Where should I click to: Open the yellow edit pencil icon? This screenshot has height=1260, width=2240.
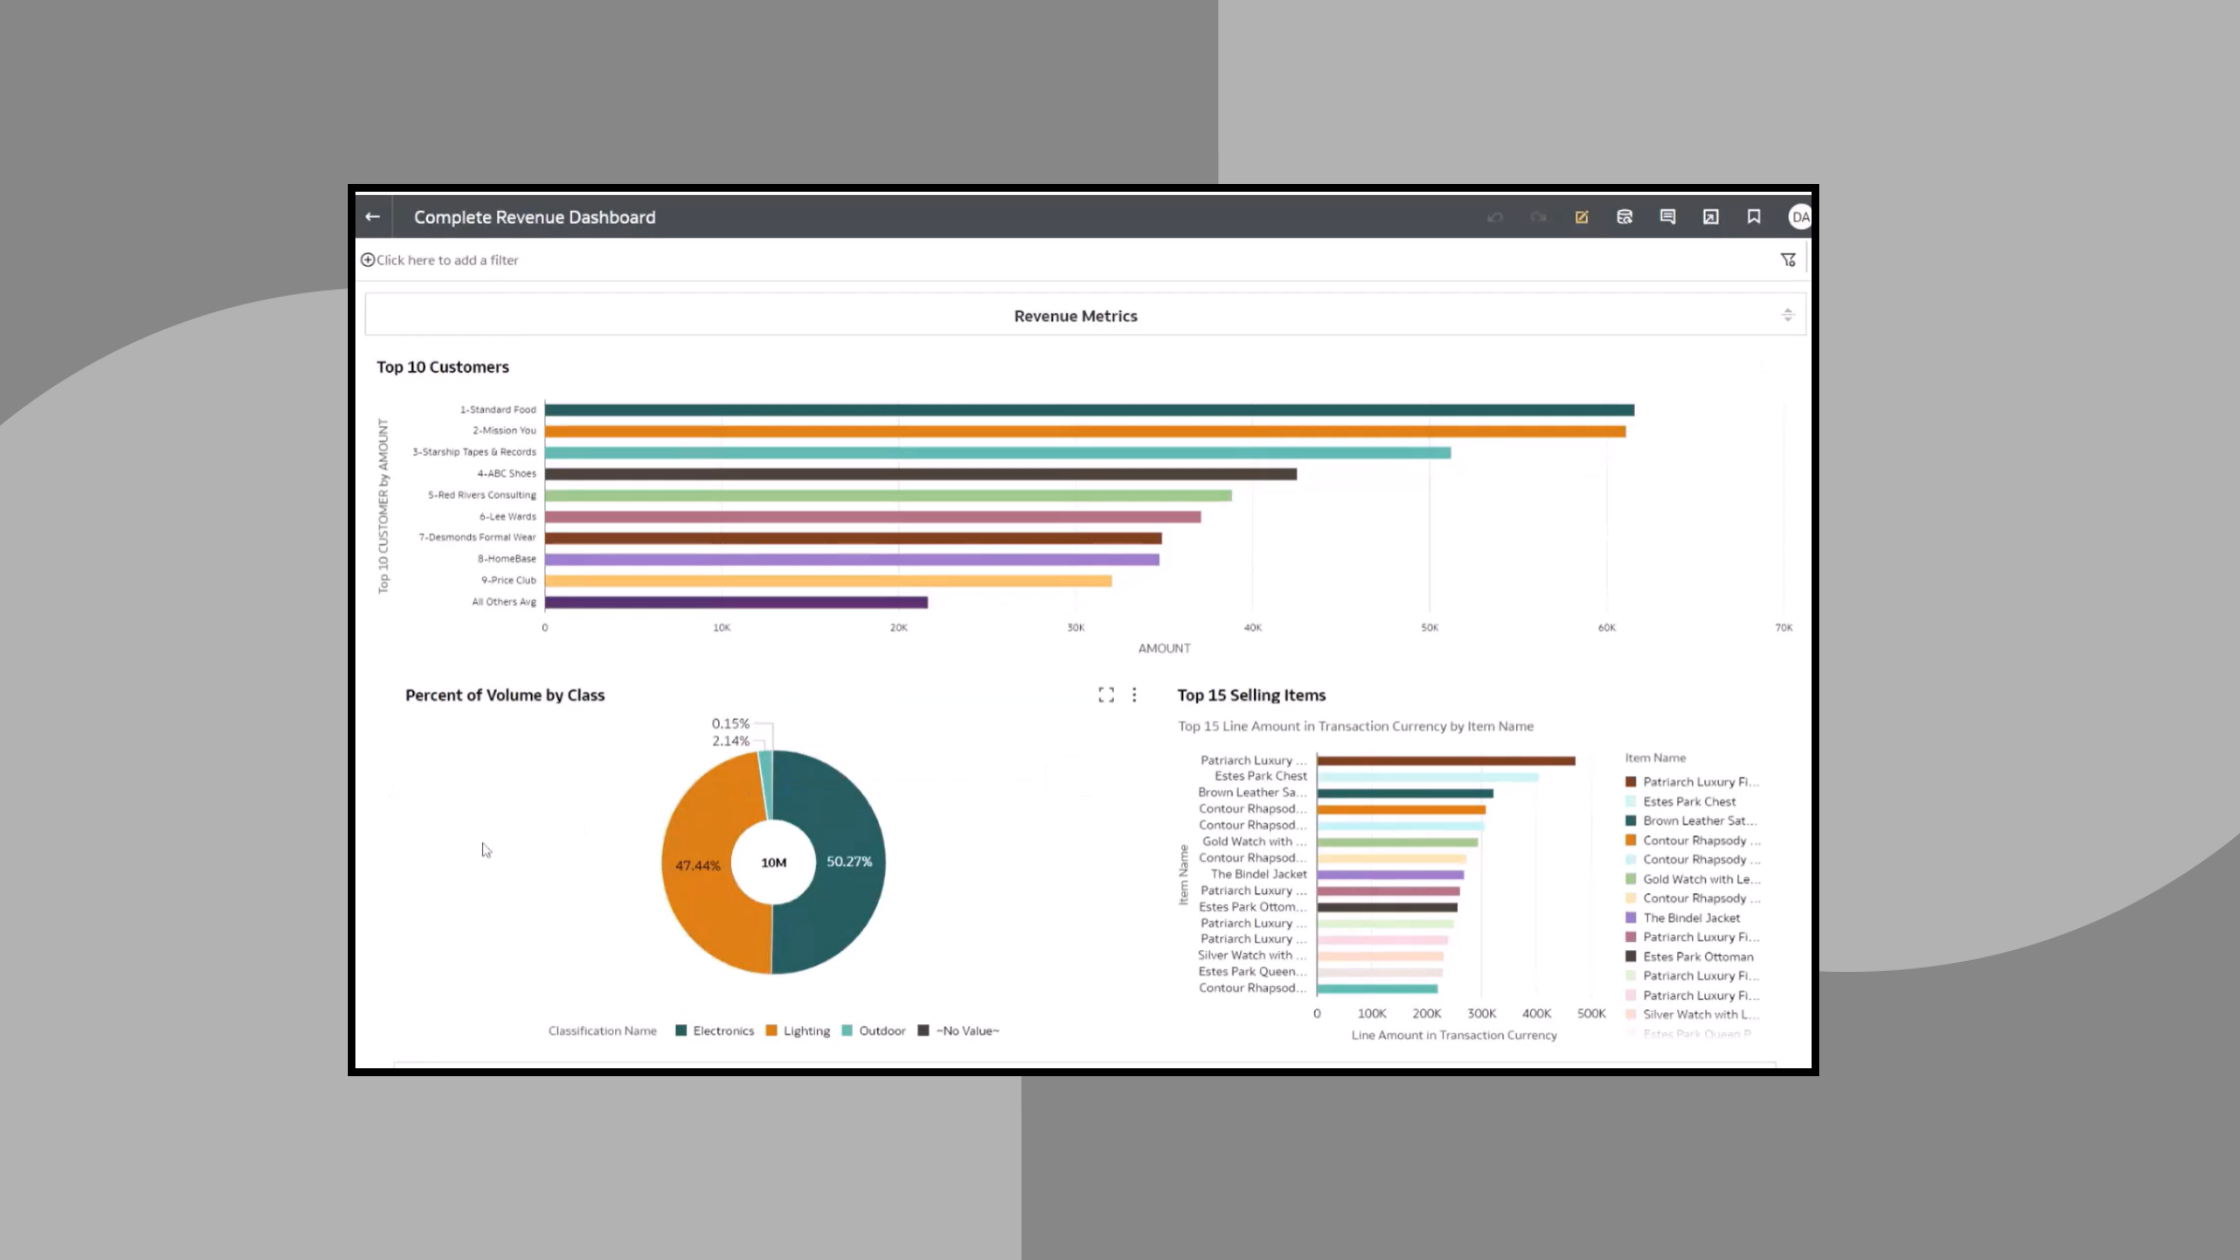pos(1582,217)
